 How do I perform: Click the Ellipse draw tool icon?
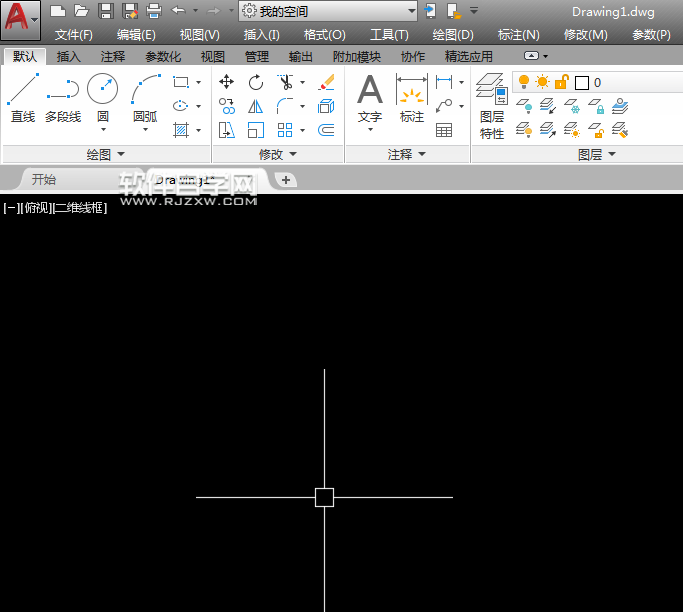[181, 106]
